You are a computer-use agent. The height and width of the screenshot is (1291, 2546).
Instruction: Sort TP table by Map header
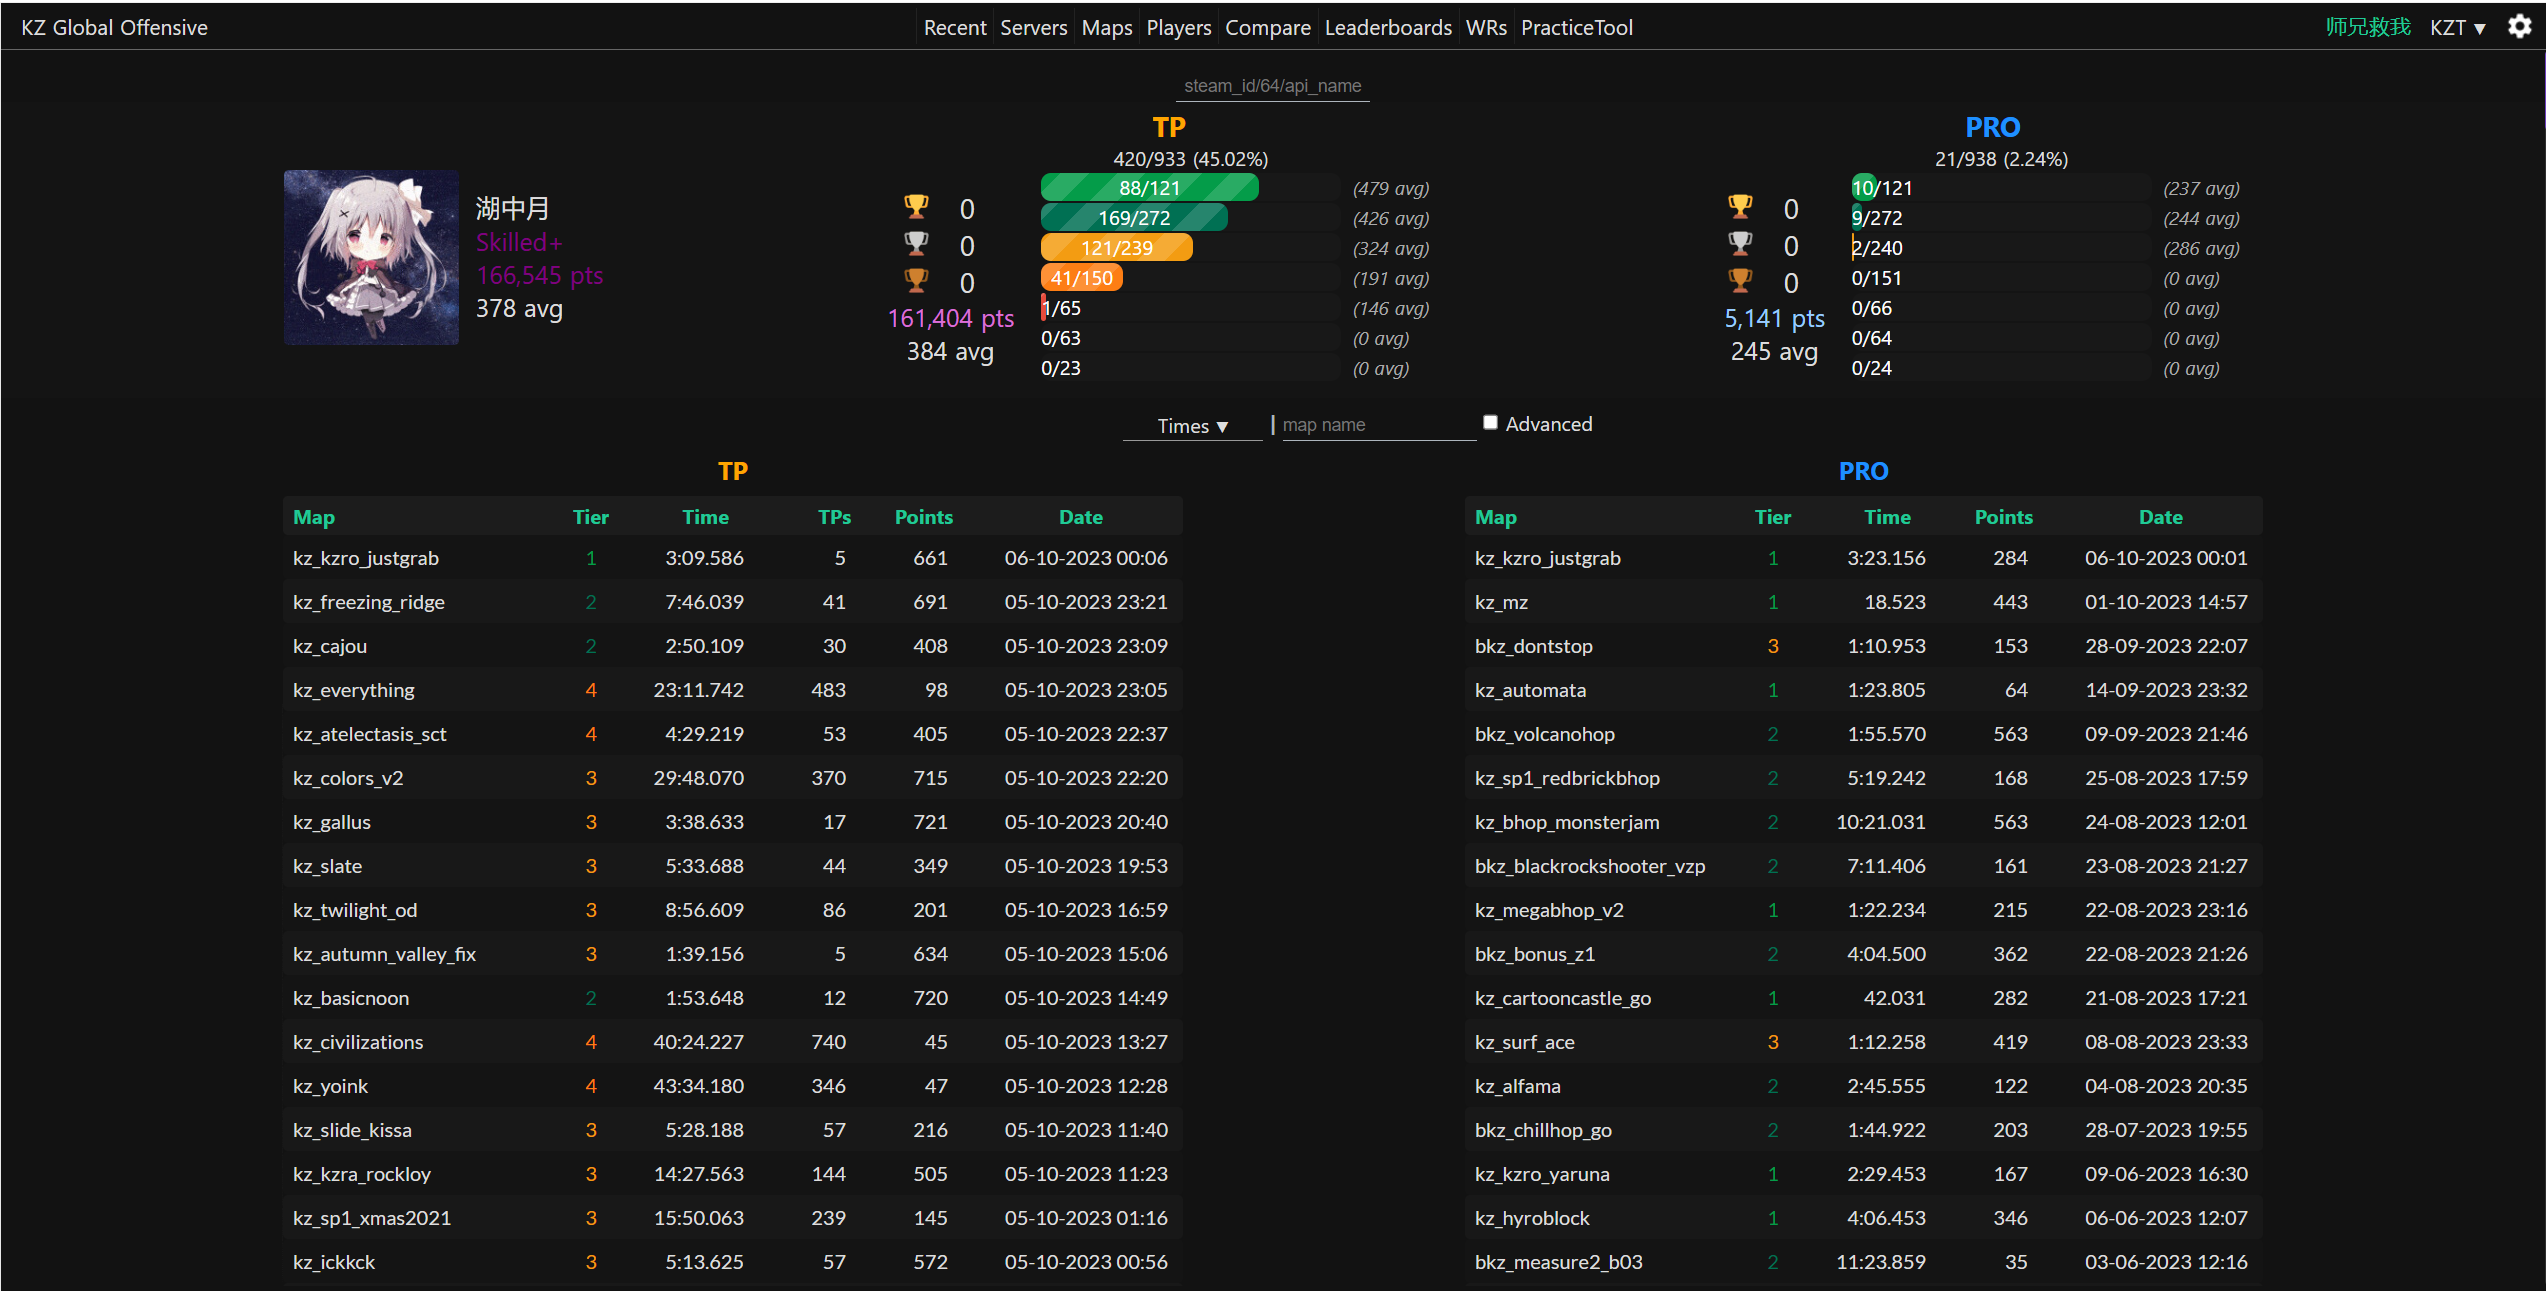(314, 517)
